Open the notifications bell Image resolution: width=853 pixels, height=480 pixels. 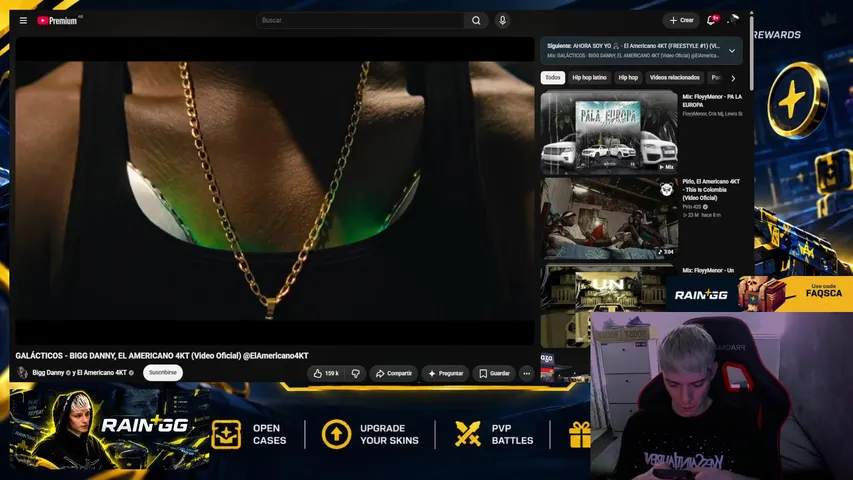click(x=712, y=20)
